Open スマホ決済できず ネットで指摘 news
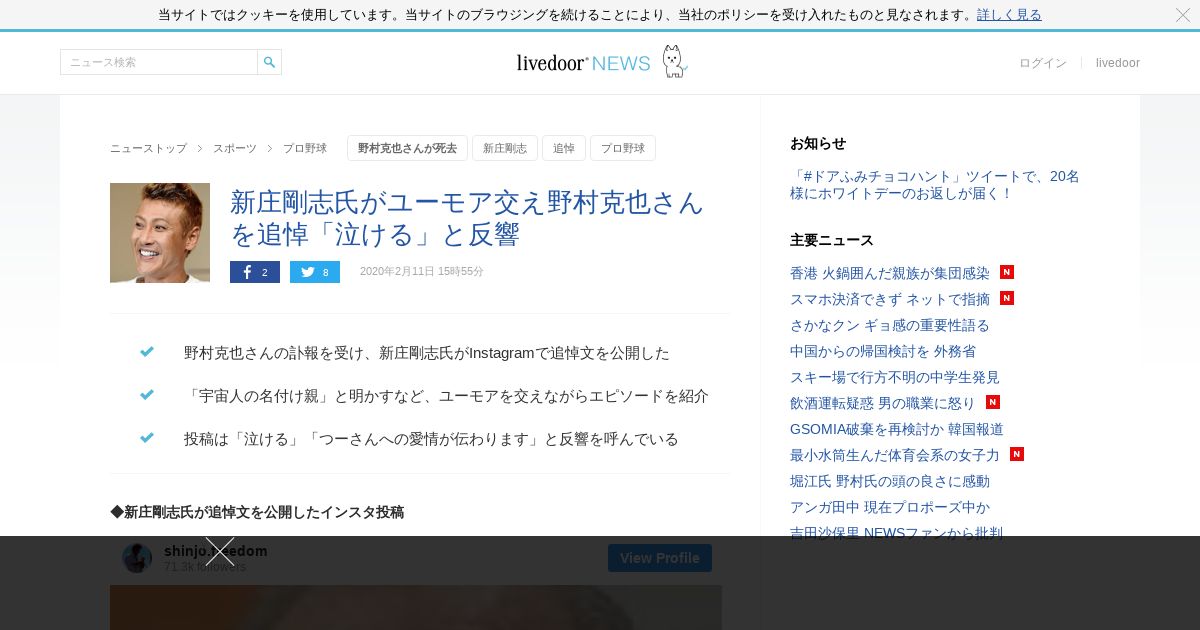 [x=890, y=299]
